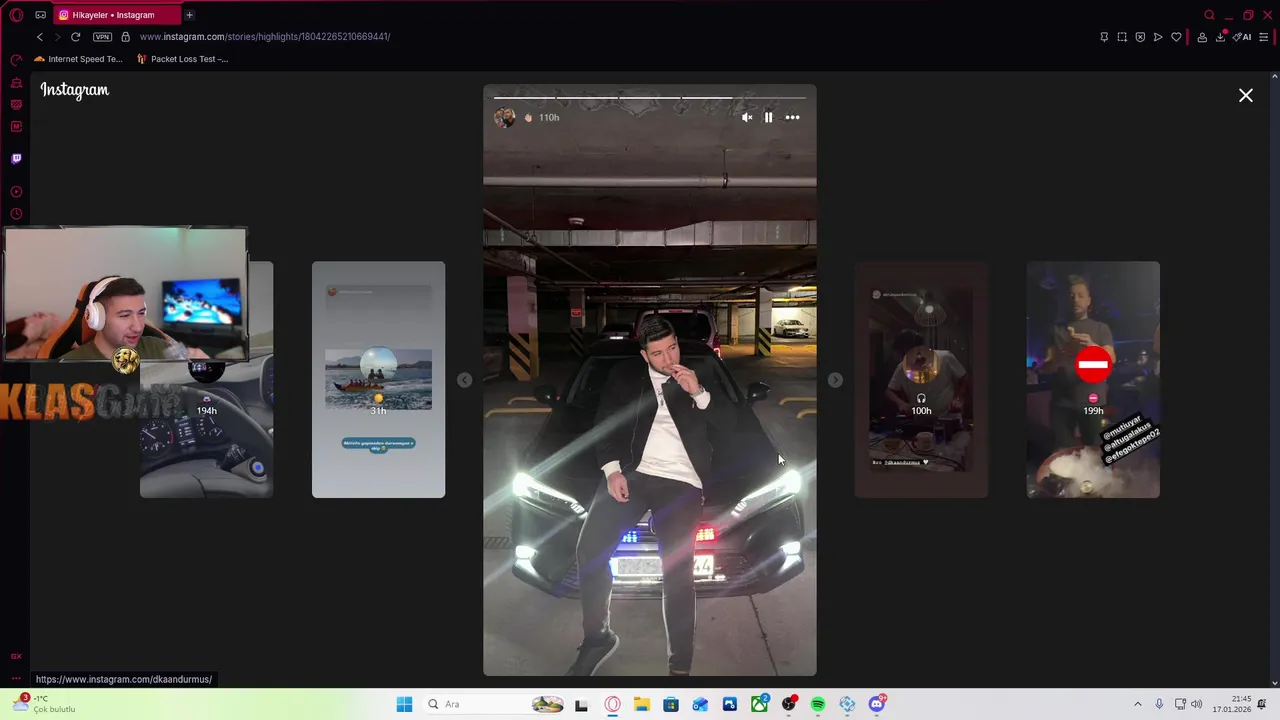Open the 199h story thumbnail

[1093, 380]
